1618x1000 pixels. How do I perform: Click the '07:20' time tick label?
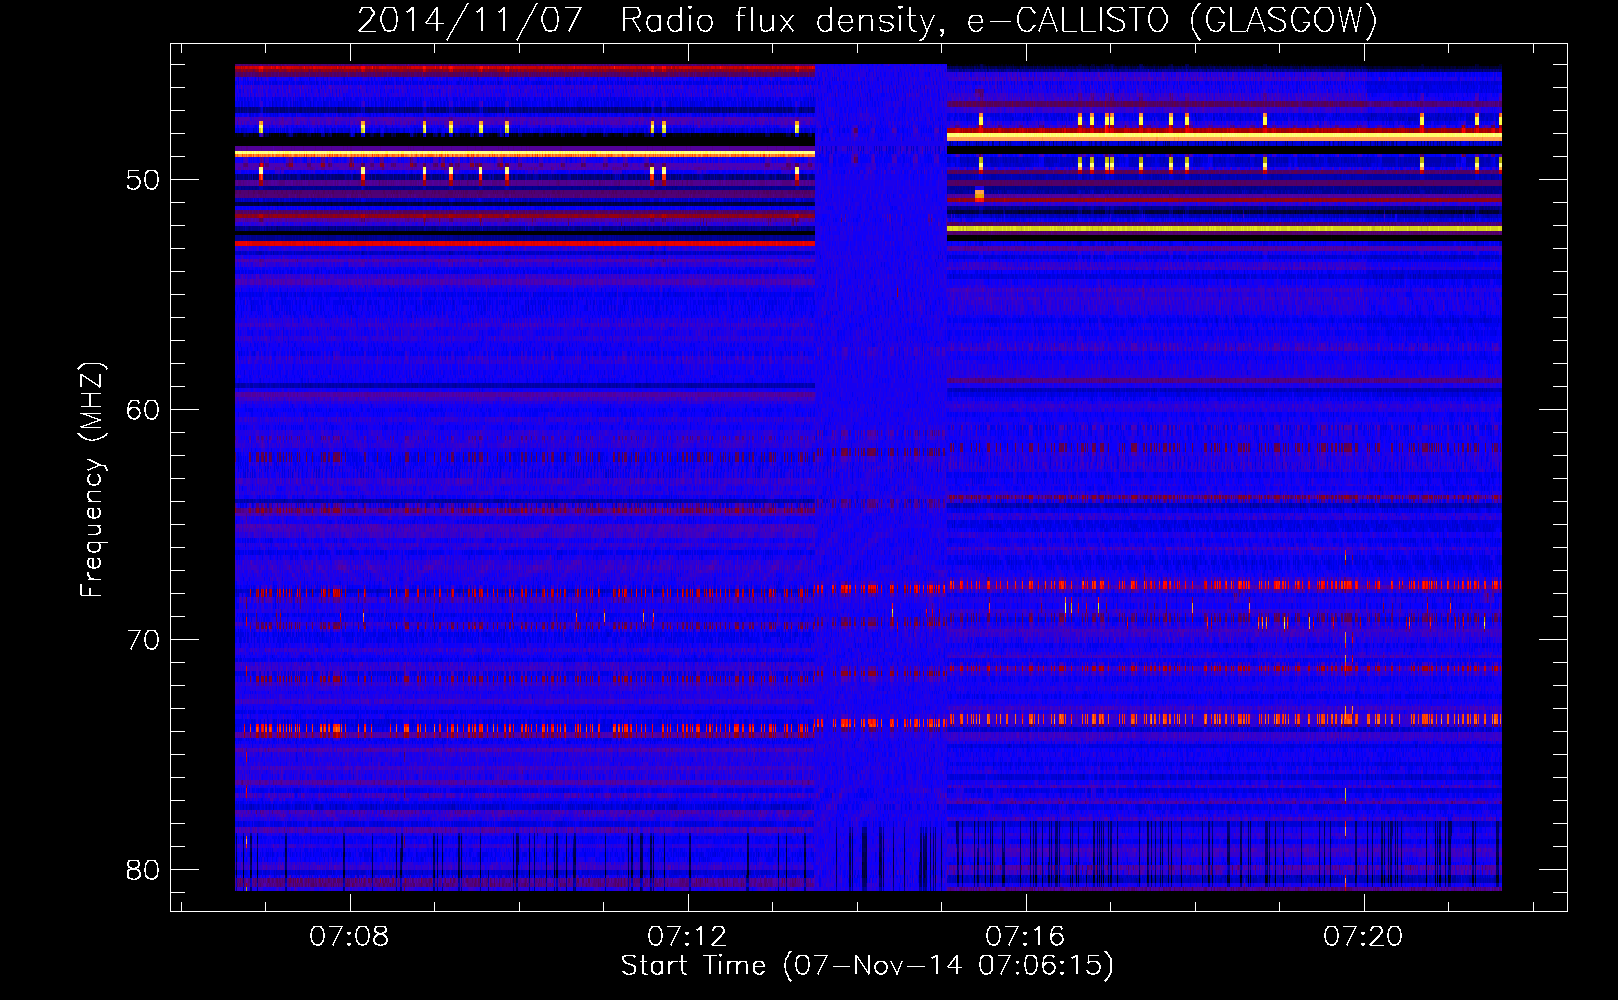[1363, 937]
